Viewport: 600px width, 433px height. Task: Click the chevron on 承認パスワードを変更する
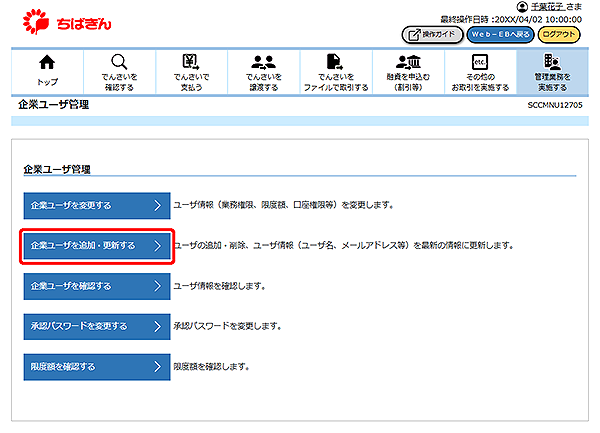(x=157, y=326)
